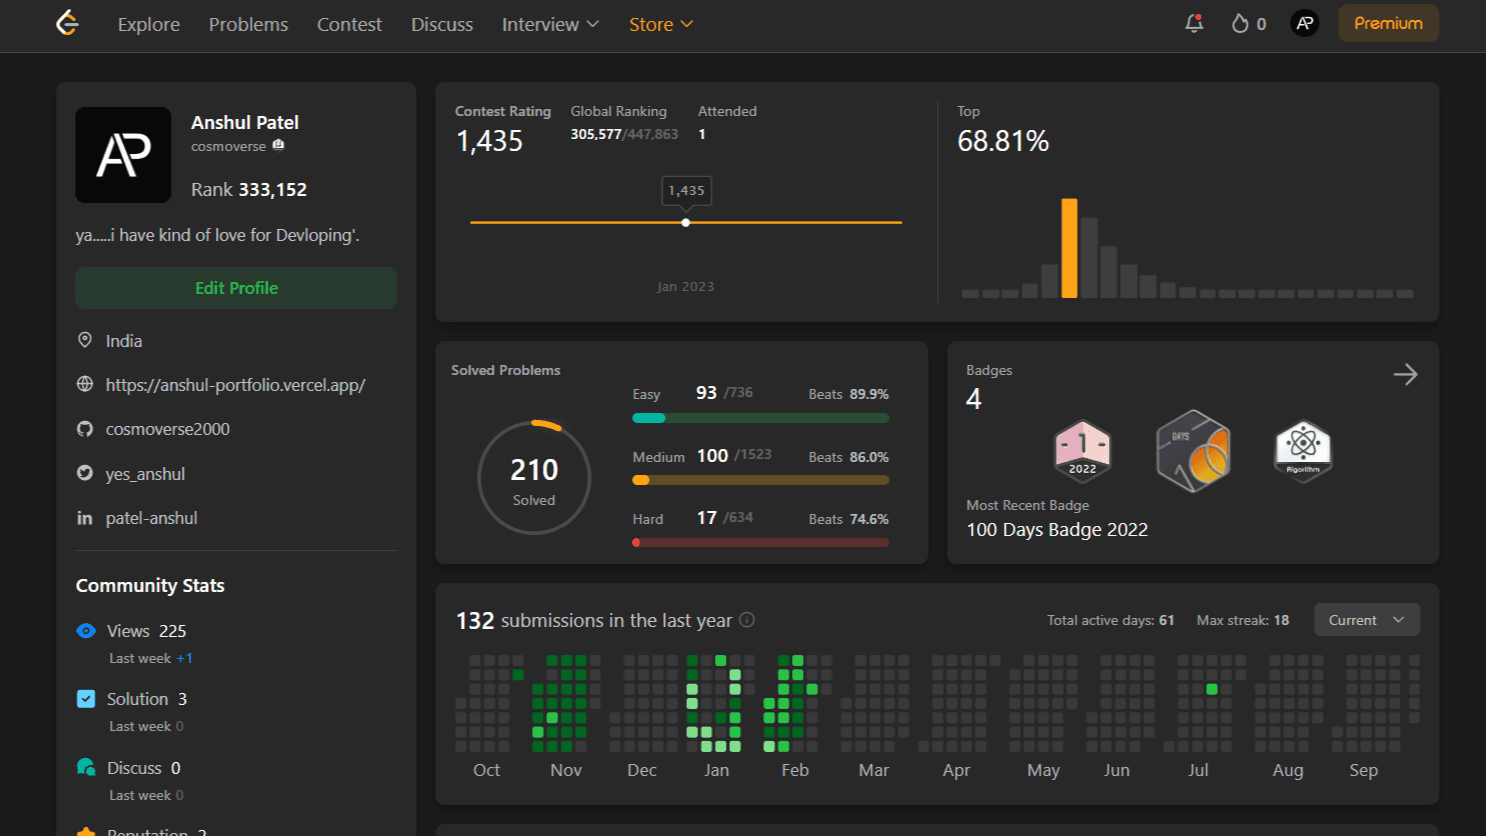Open the notifications bell
The image size is (1486, 836).
pos(1194,23)
